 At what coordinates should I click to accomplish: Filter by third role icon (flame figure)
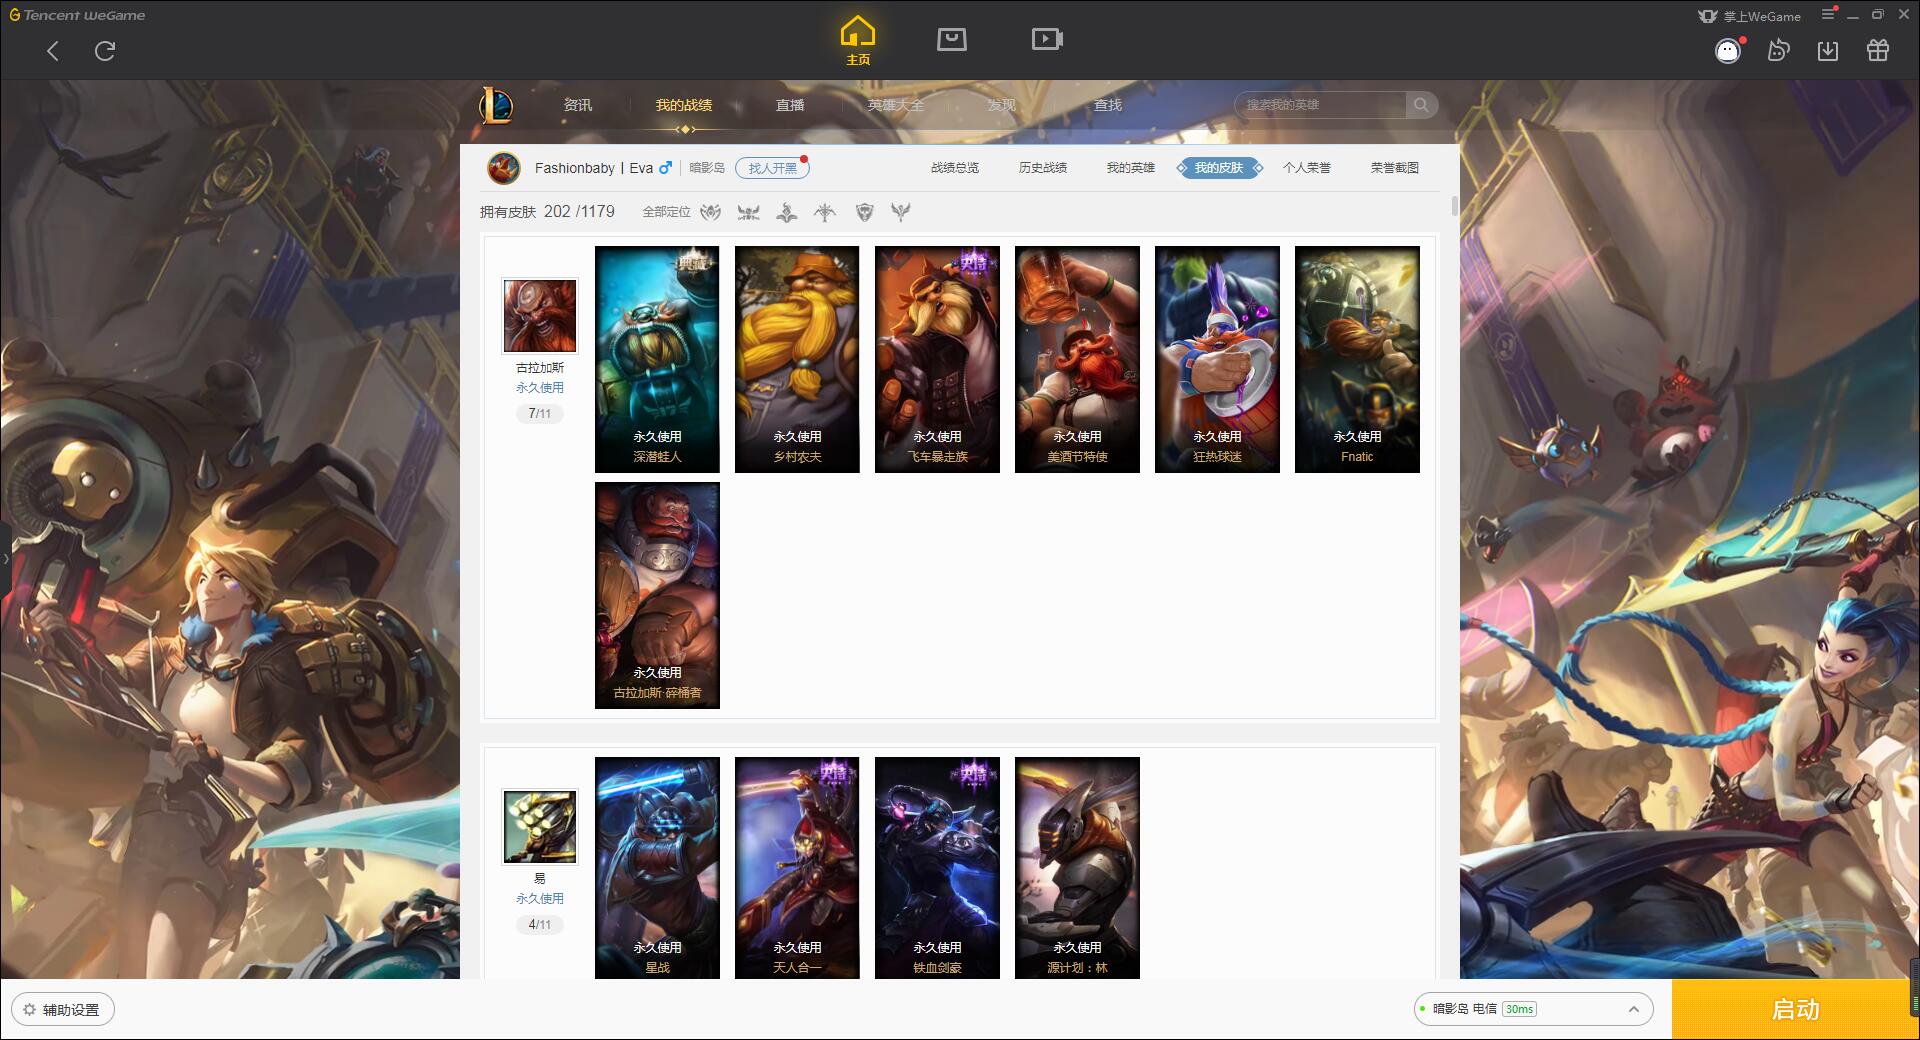(787, 212)
